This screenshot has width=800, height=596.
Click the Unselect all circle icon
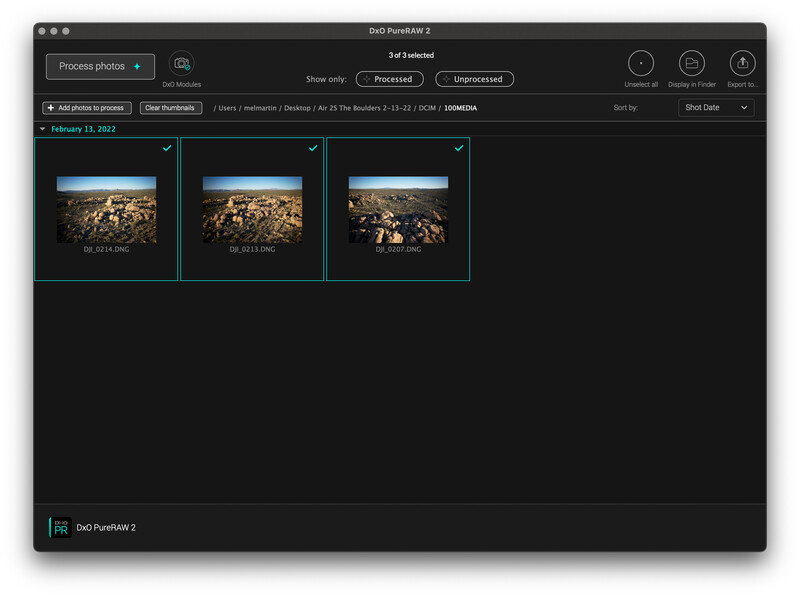640,64
